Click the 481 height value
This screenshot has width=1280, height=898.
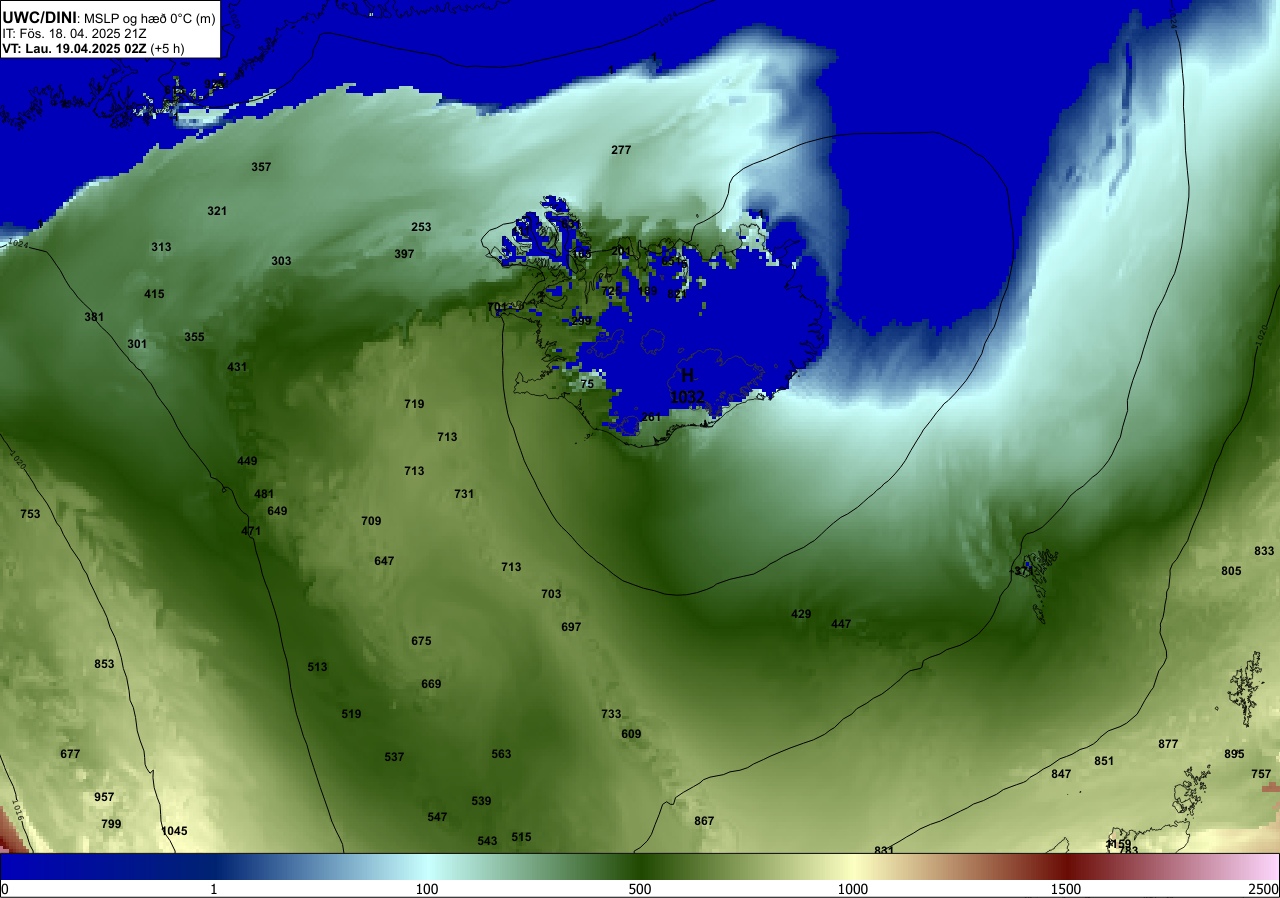tap(264, 494)
